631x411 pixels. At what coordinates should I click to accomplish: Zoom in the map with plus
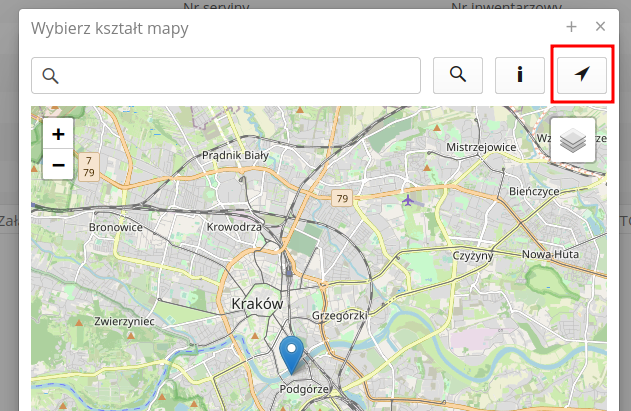[x=58, y=134]
